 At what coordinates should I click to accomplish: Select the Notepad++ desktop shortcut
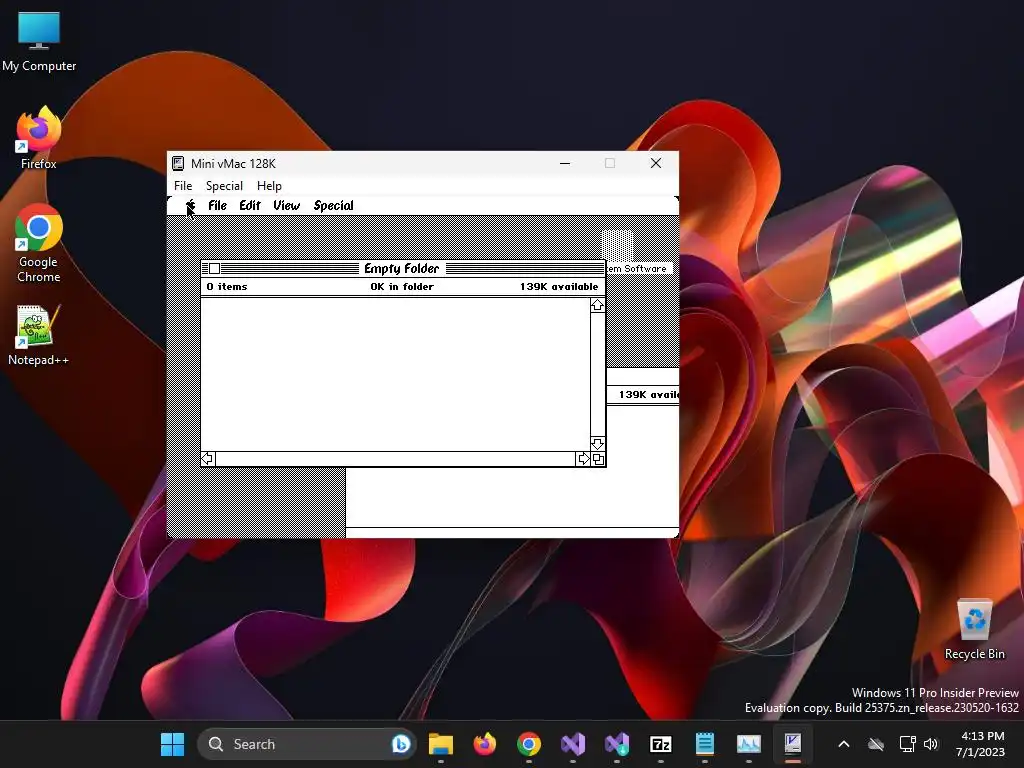pyautogui.click(x=38, y=335)
